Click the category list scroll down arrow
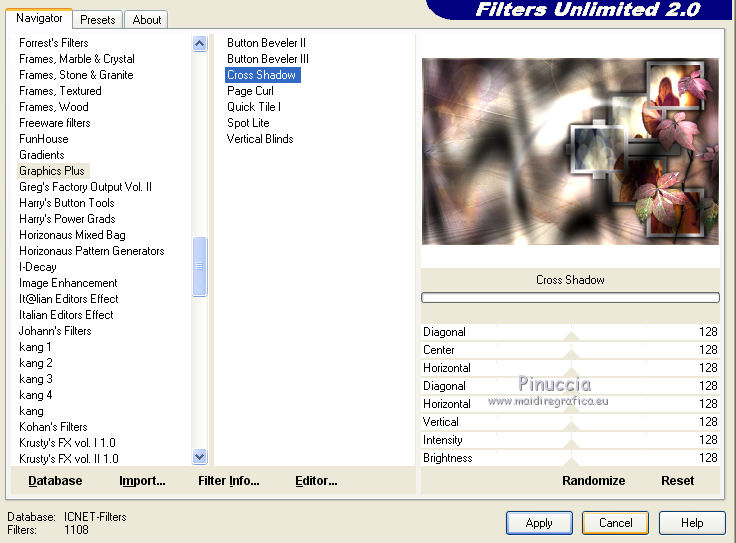This screenshot has width=736, height=543. 199,456
